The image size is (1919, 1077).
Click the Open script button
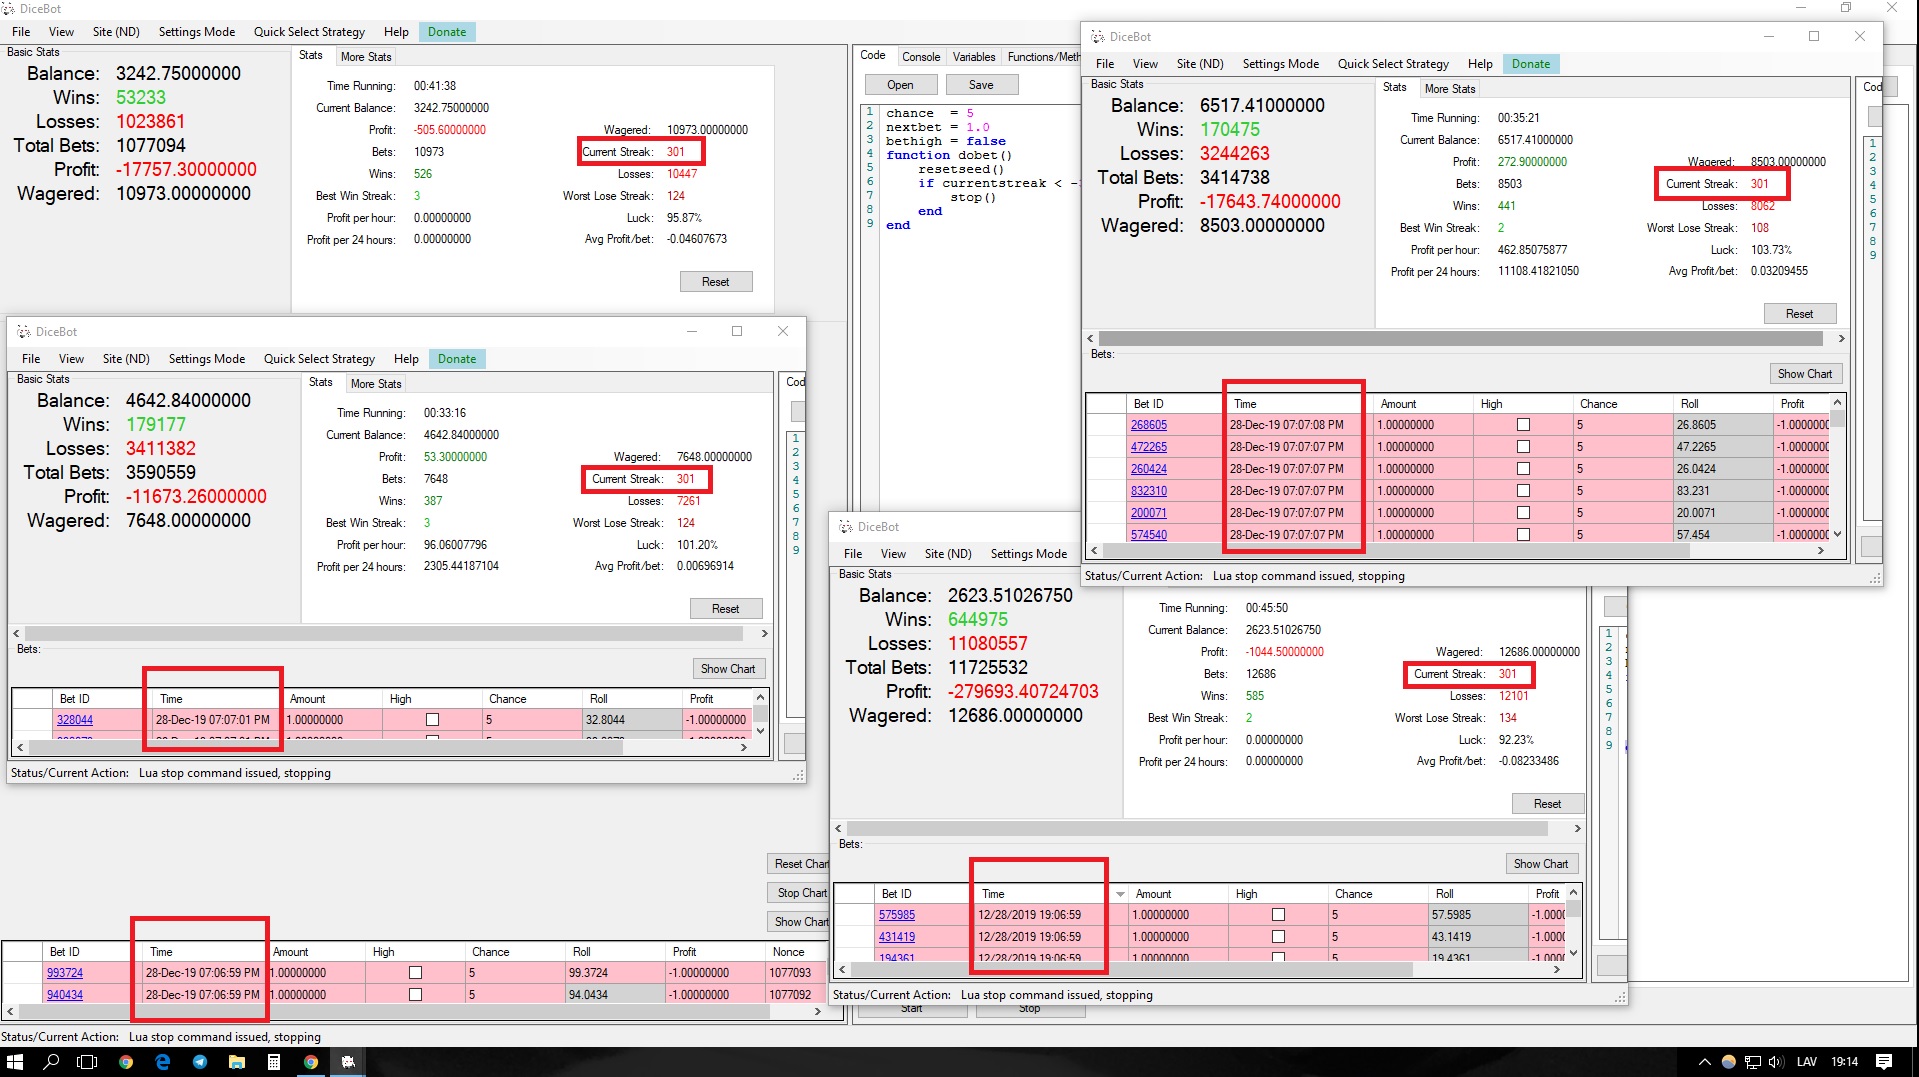point(900,85)
